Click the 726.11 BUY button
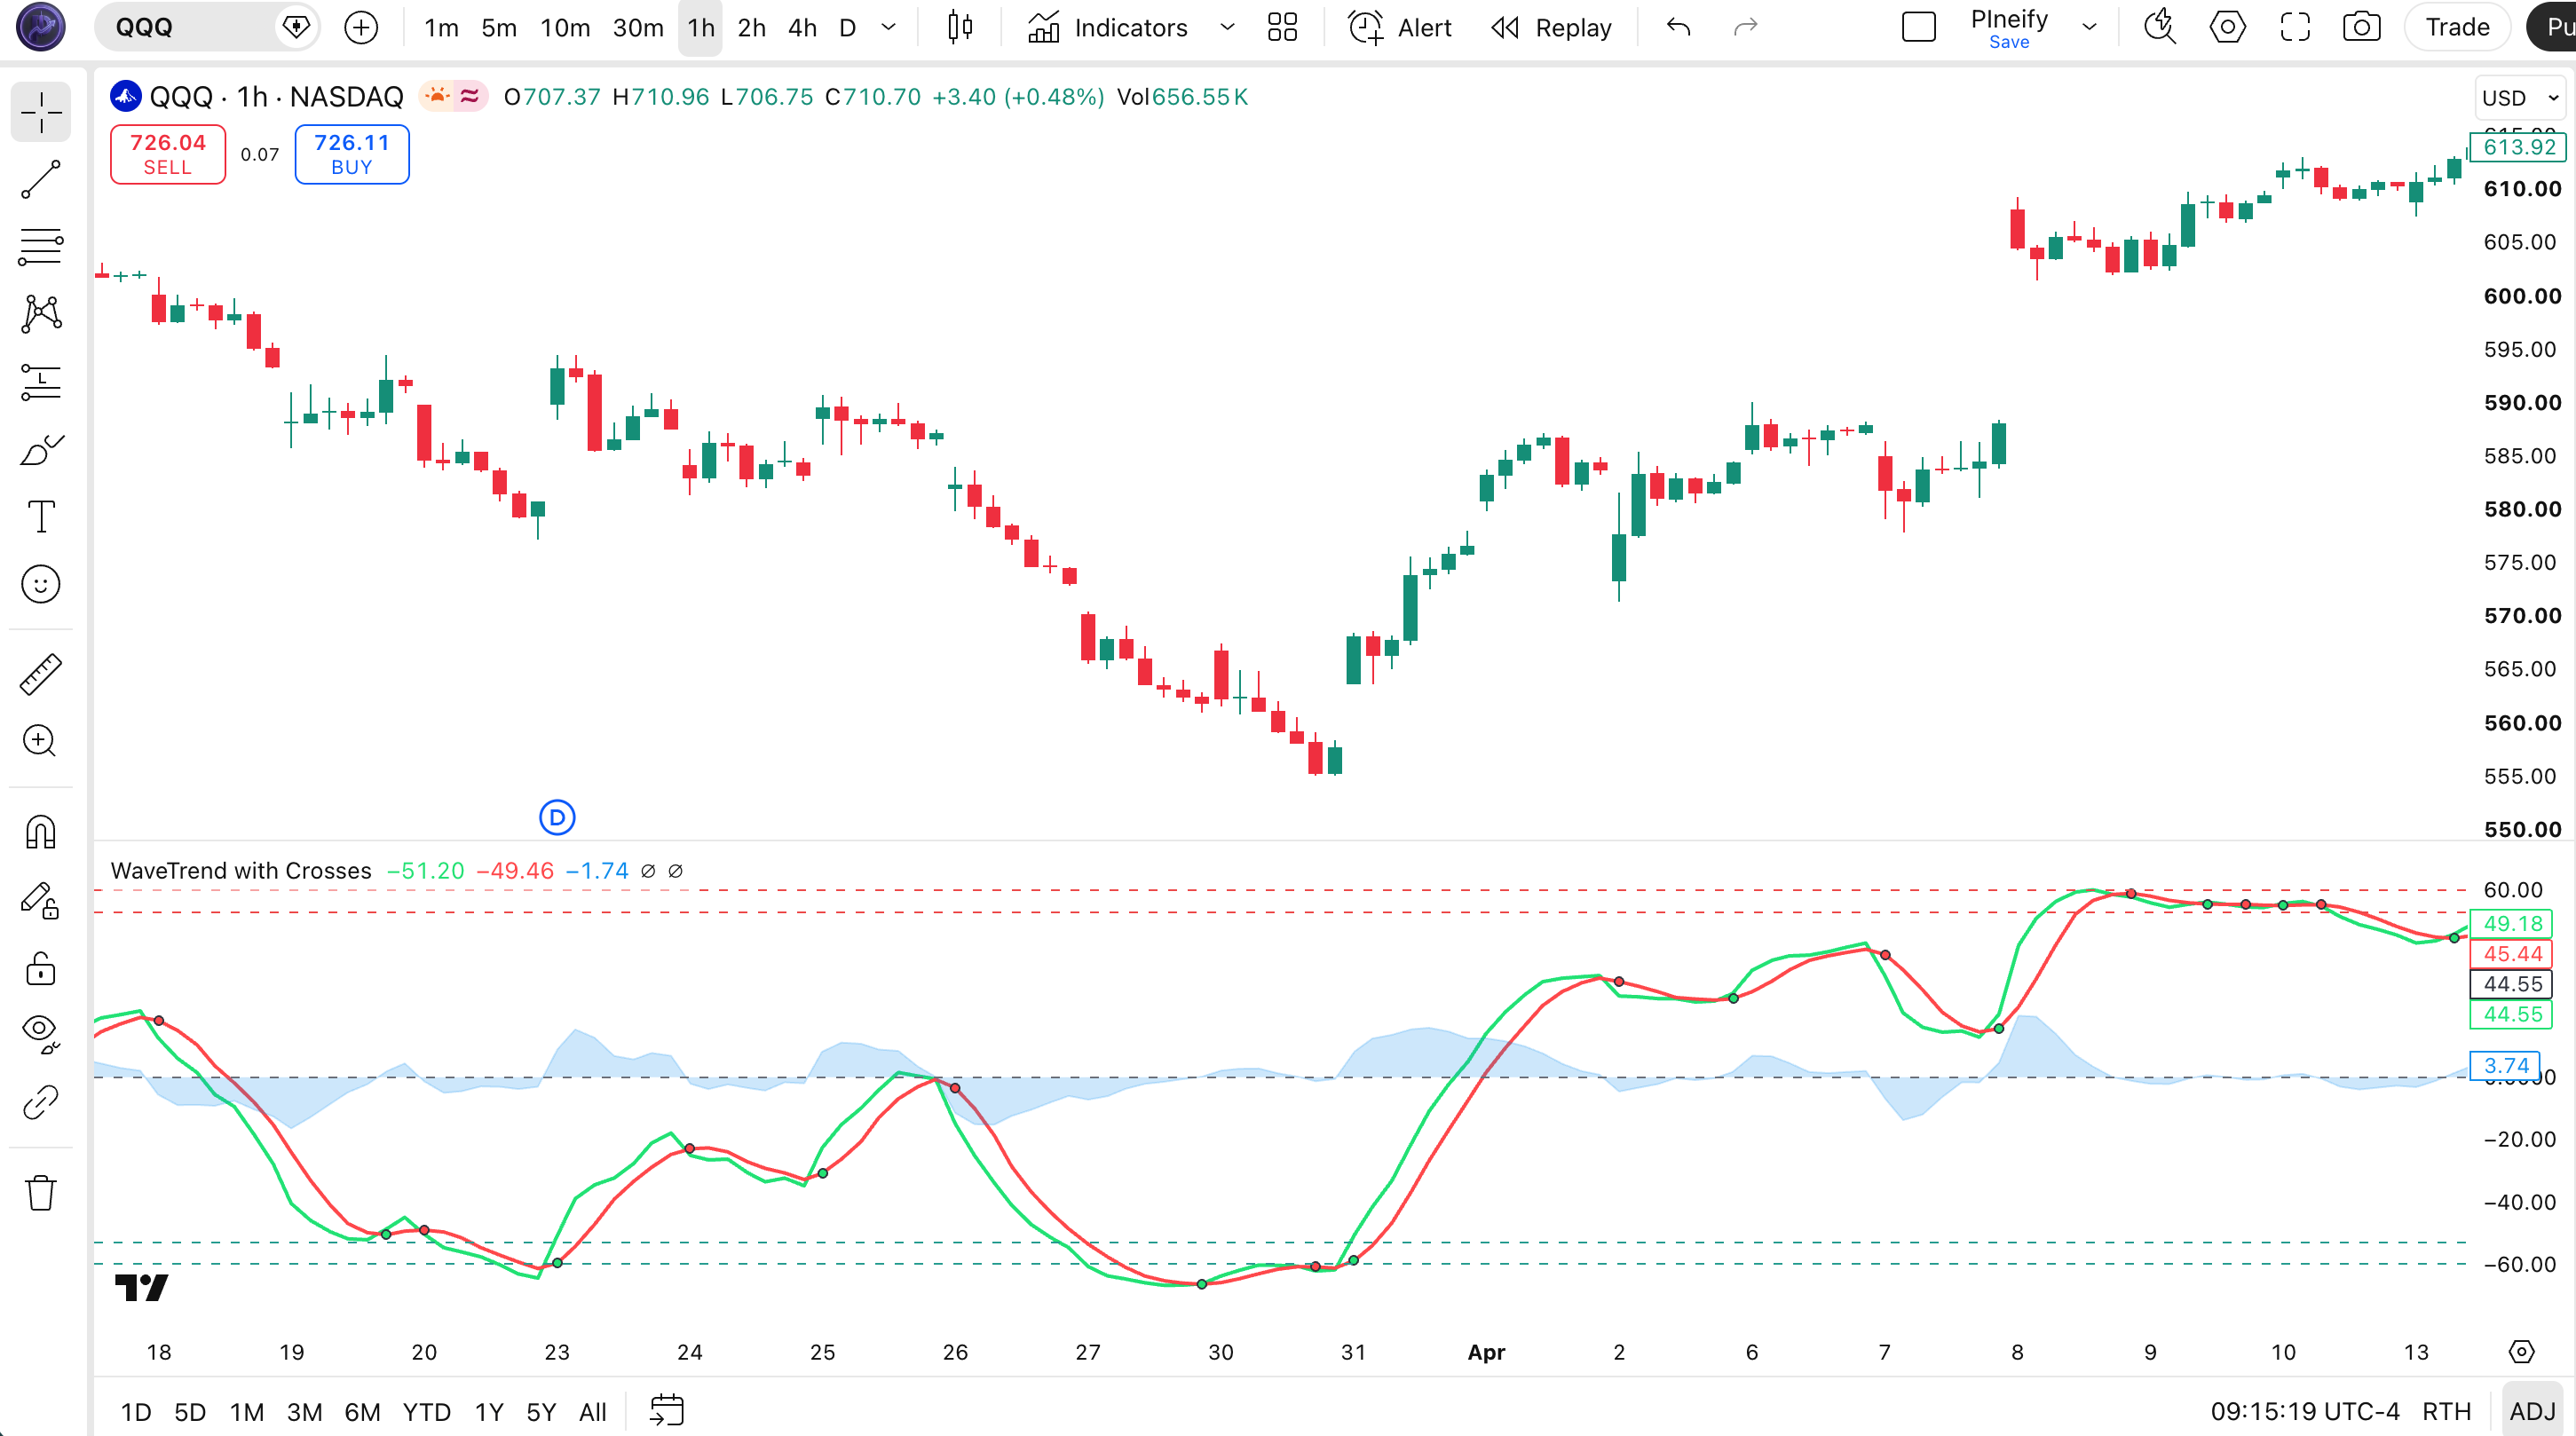The width and height of the screenshot is (2576, 1436). [352, 154]
